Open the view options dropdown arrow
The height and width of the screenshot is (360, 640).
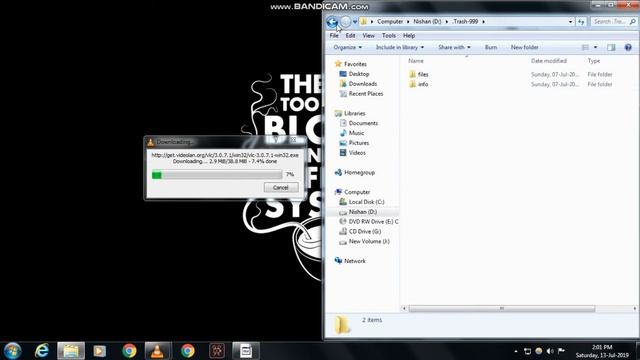(x=596, y=48)
